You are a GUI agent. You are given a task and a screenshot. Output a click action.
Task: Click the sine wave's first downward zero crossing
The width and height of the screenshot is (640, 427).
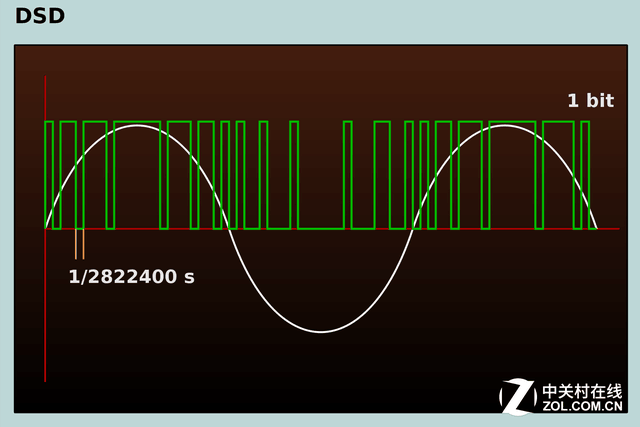pos(230,229)
